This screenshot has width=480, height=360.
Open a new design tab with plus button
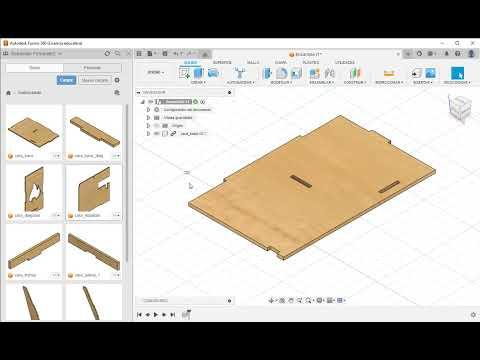coord(408,54)
